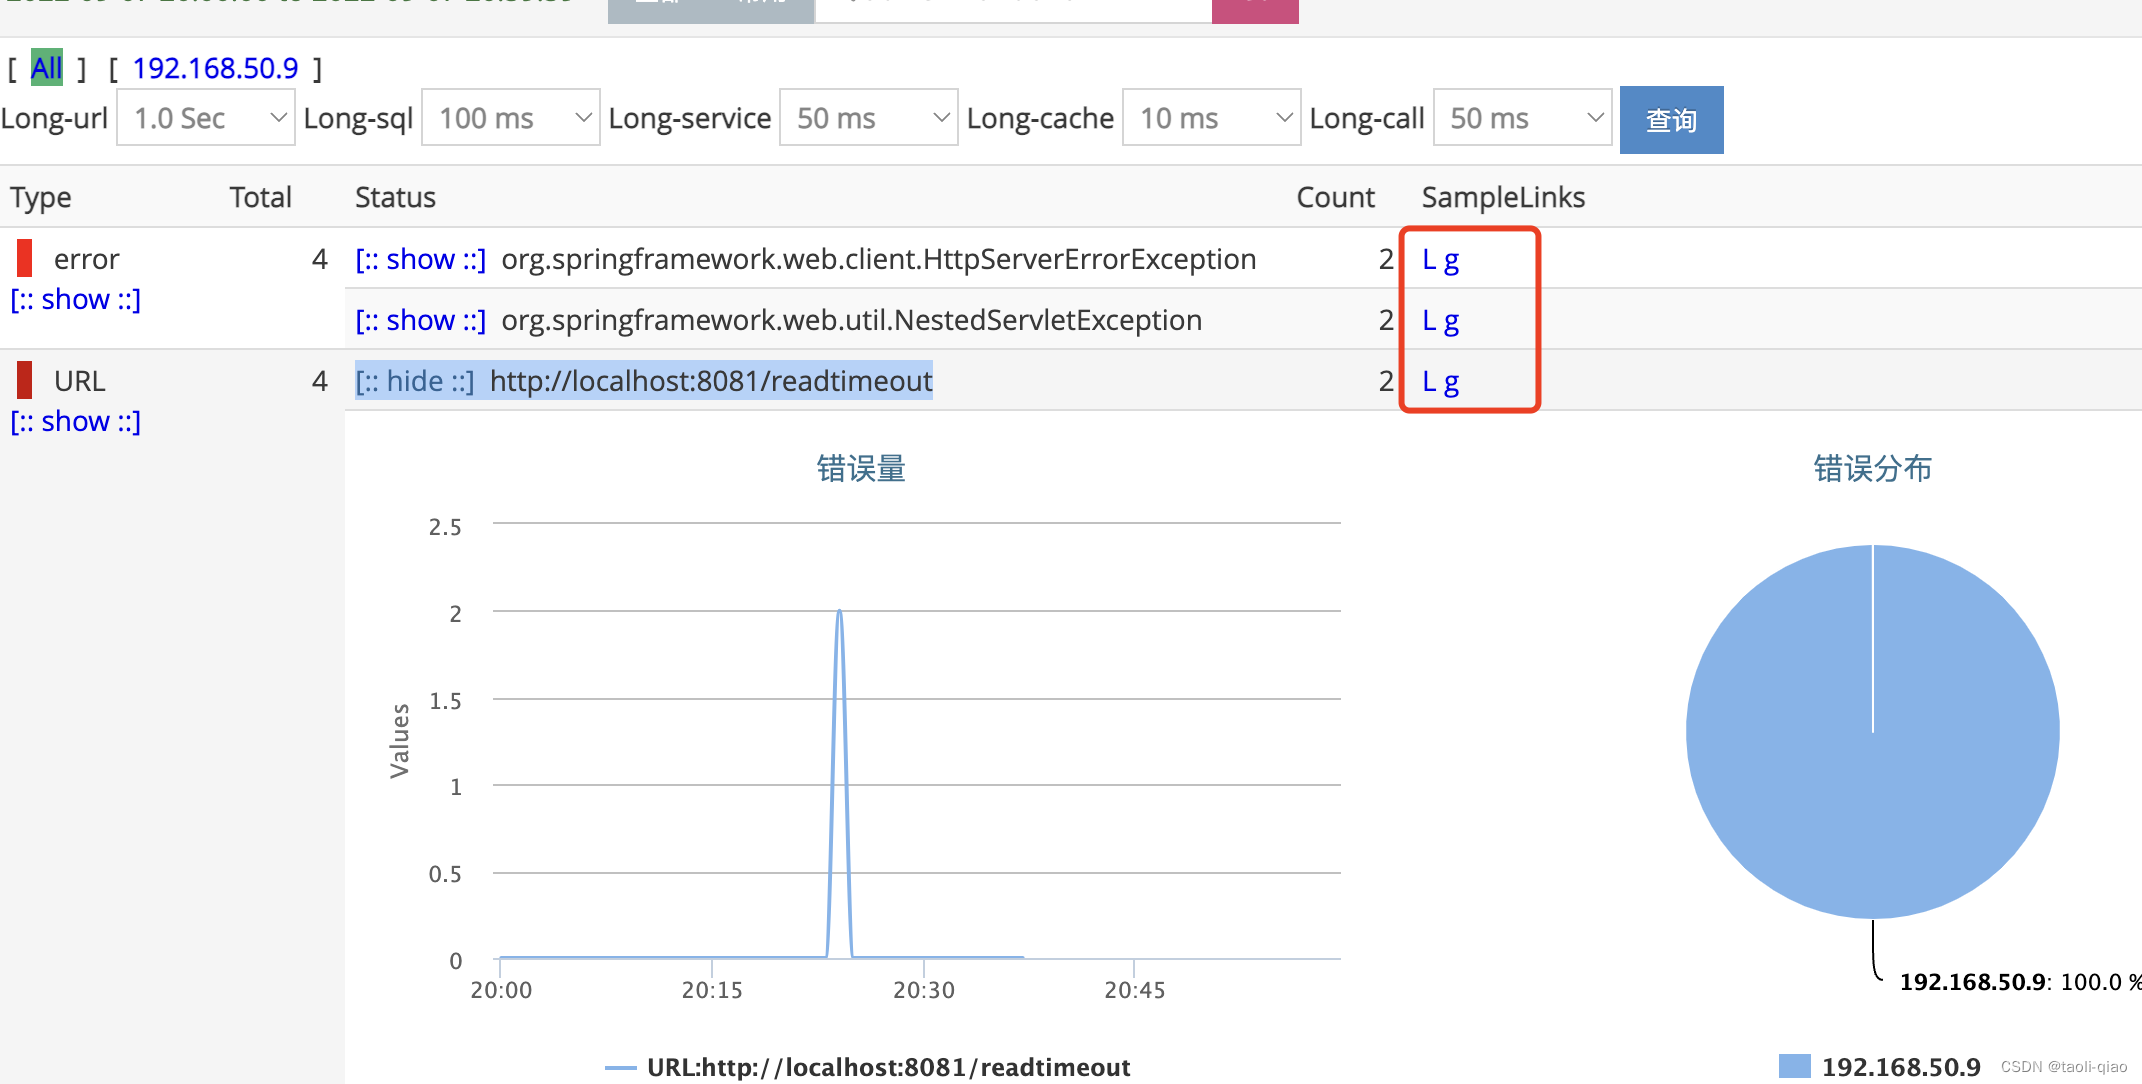Screen dimensions: 2142x1084
Task: Click the 20:15 x-axis label
Action: tap(712, 990)
